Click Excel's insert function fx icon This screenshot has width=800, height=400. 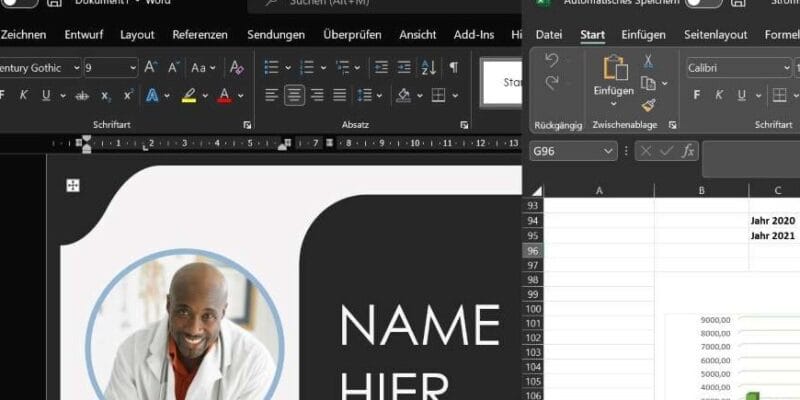[x=688, y=151]
